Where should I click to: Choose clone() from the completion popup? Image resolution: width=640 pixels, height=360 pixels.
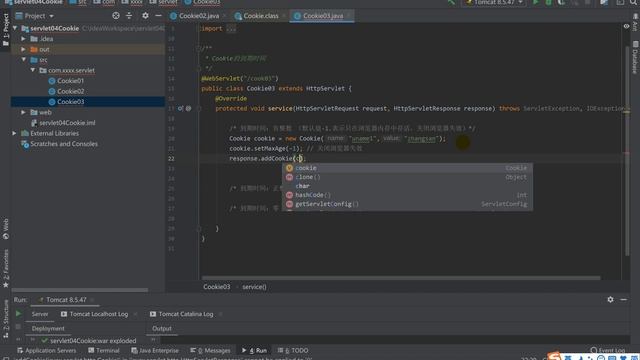tap(407, 177)
